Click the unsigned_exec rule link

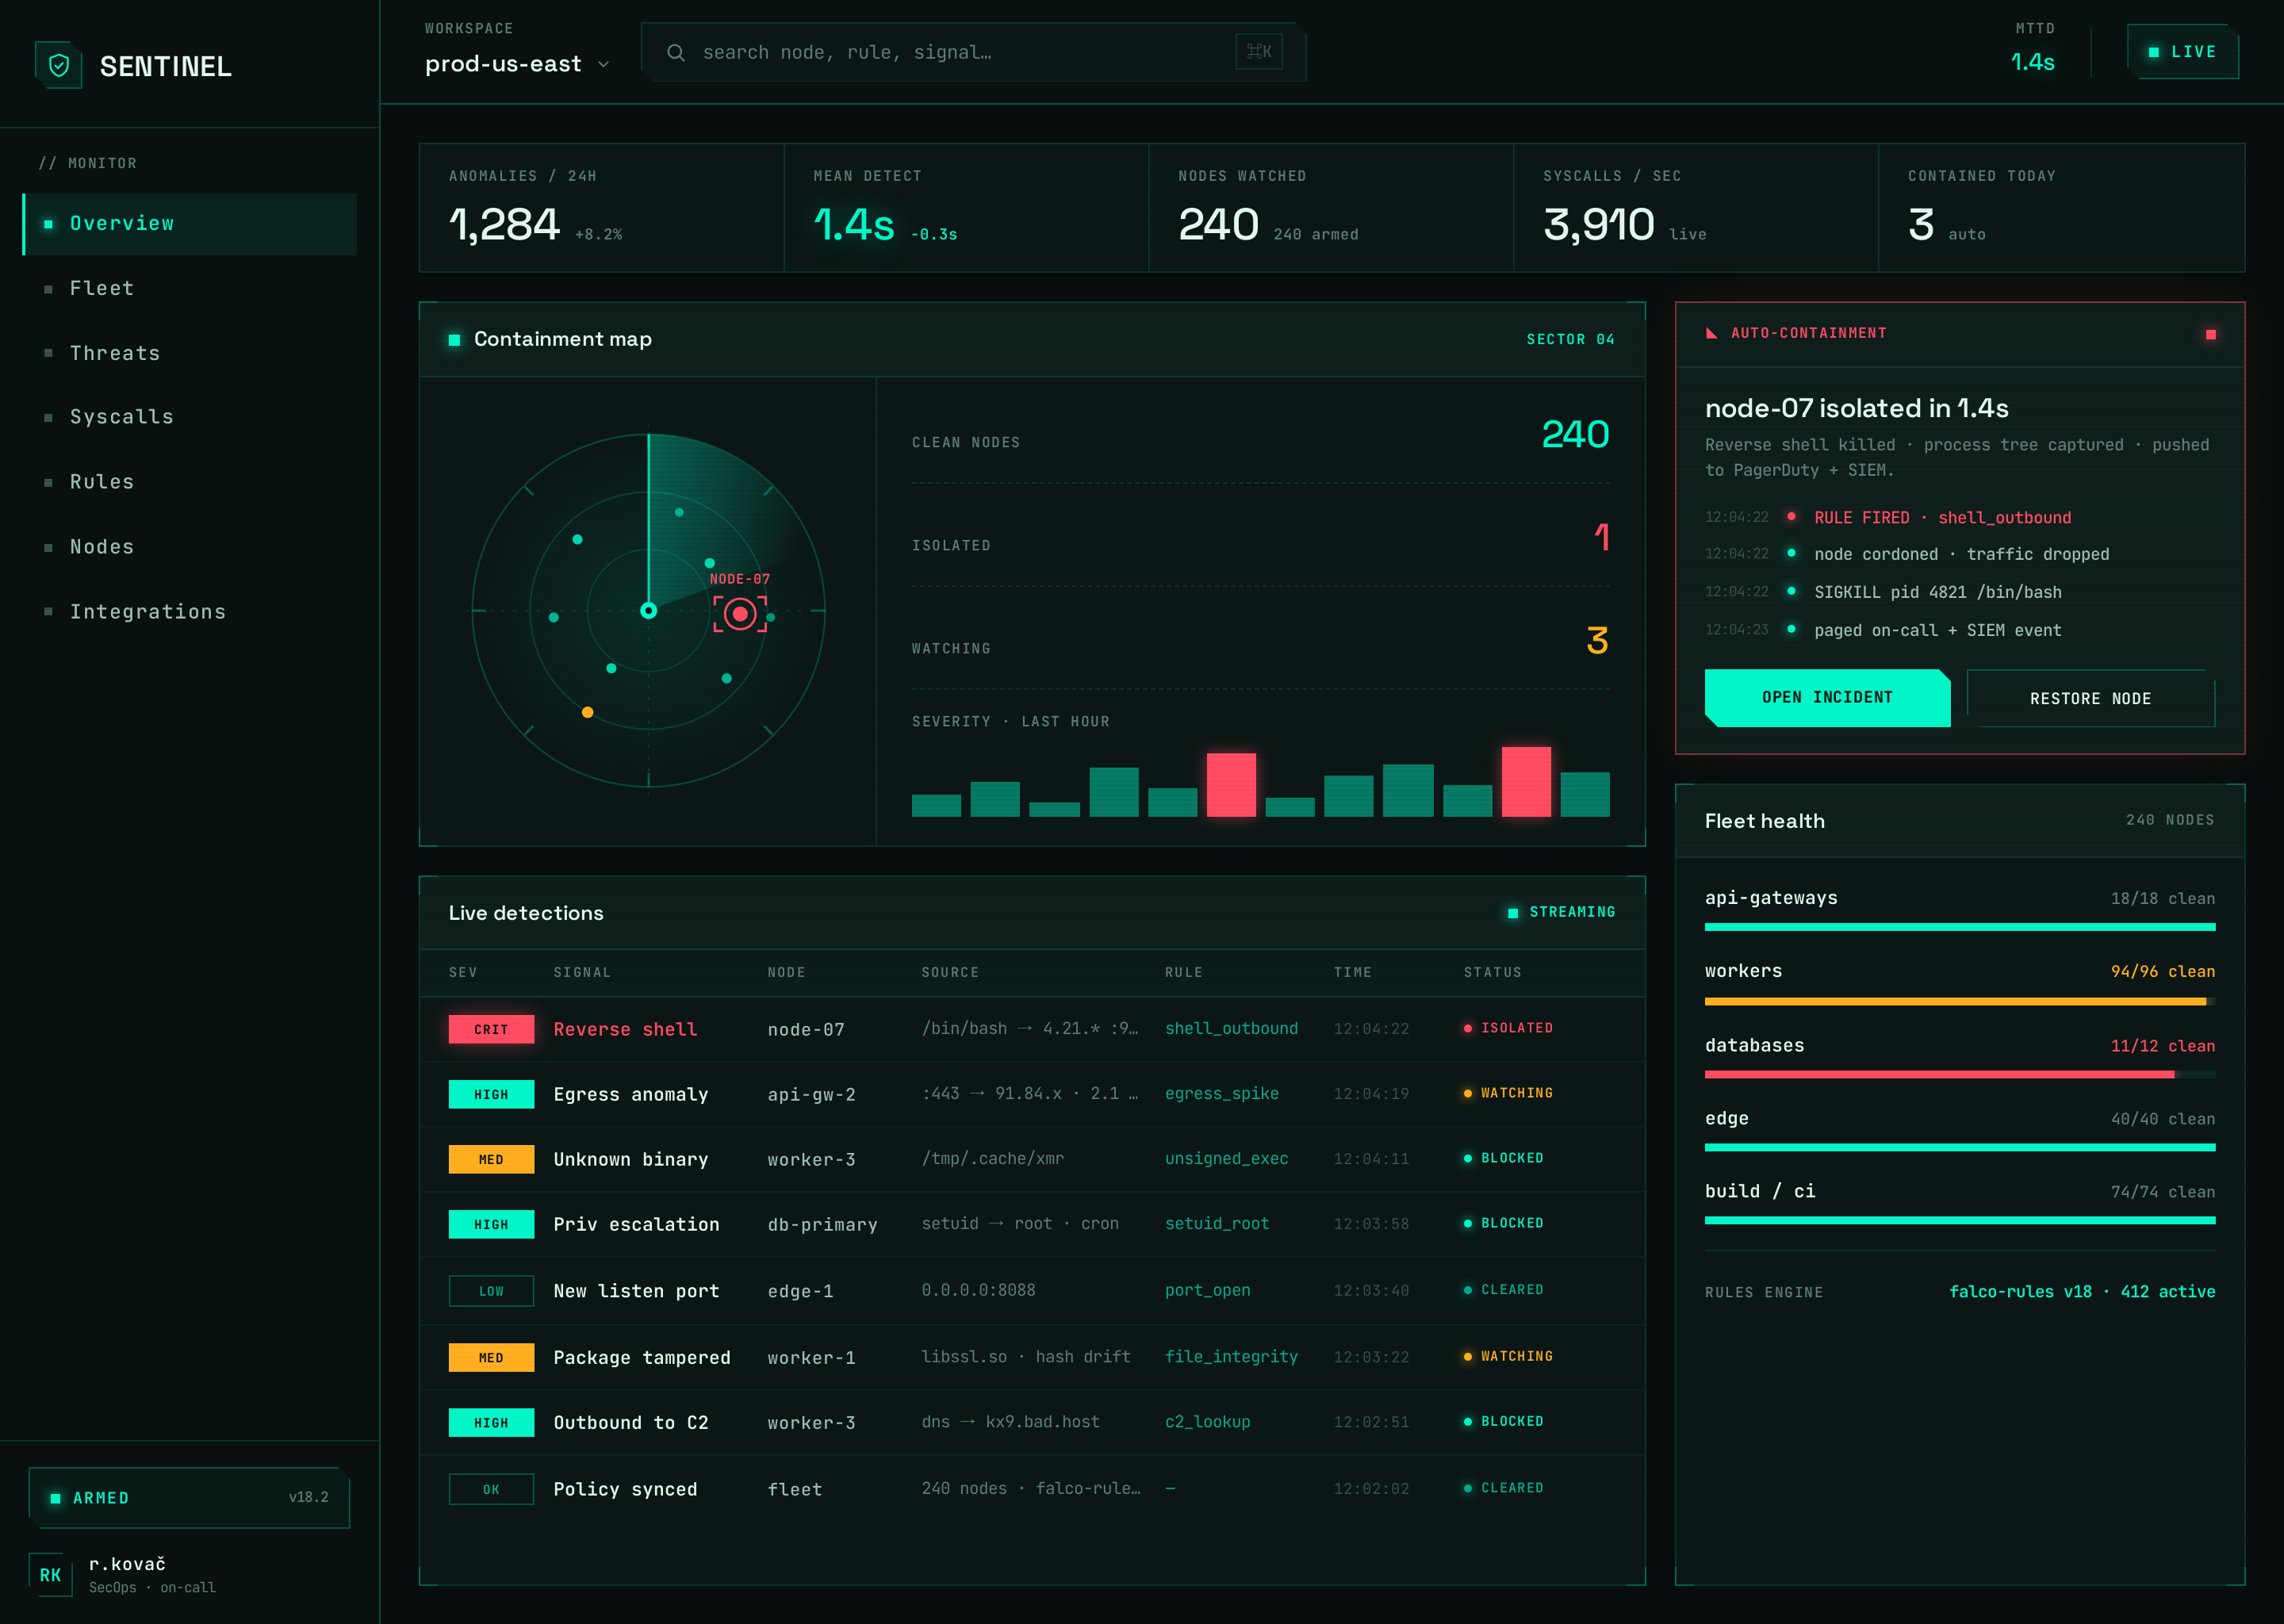[x=1226, y=1158]
